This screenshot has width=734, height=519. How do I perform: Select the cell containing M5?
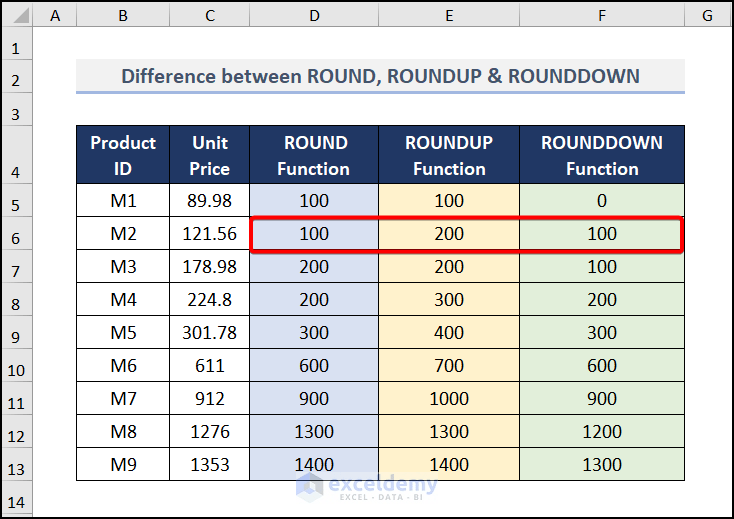point(123,332)
